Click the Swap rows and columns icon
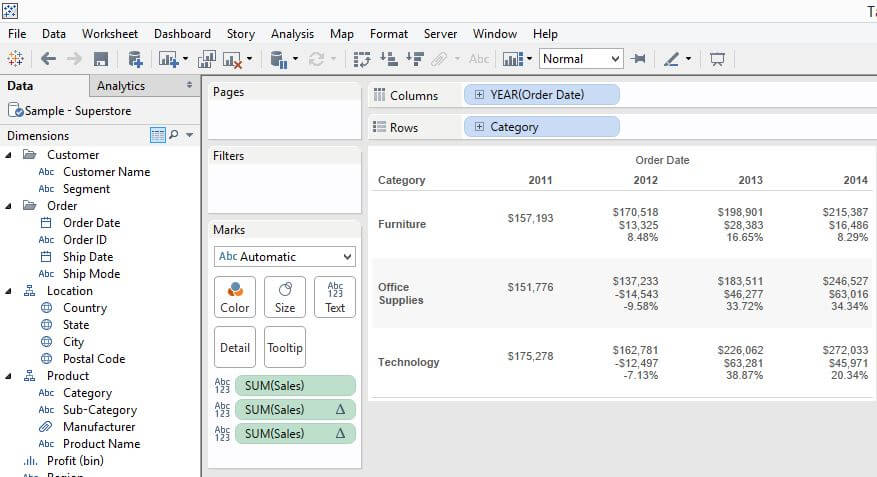The image size is (877, 477). point(362,59)
